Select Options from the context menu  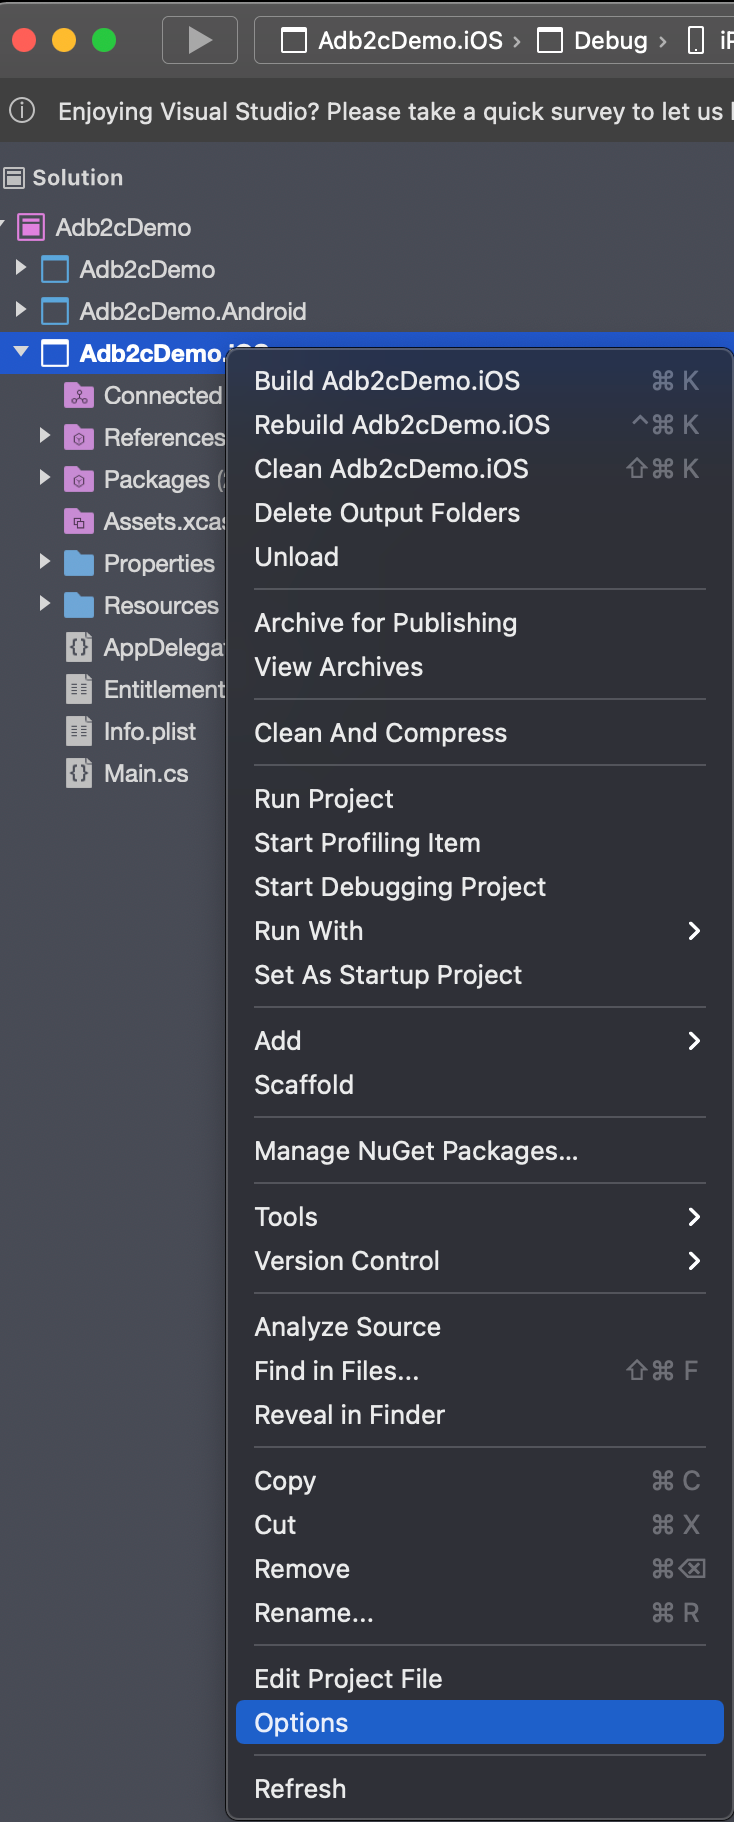point(302,1723)
